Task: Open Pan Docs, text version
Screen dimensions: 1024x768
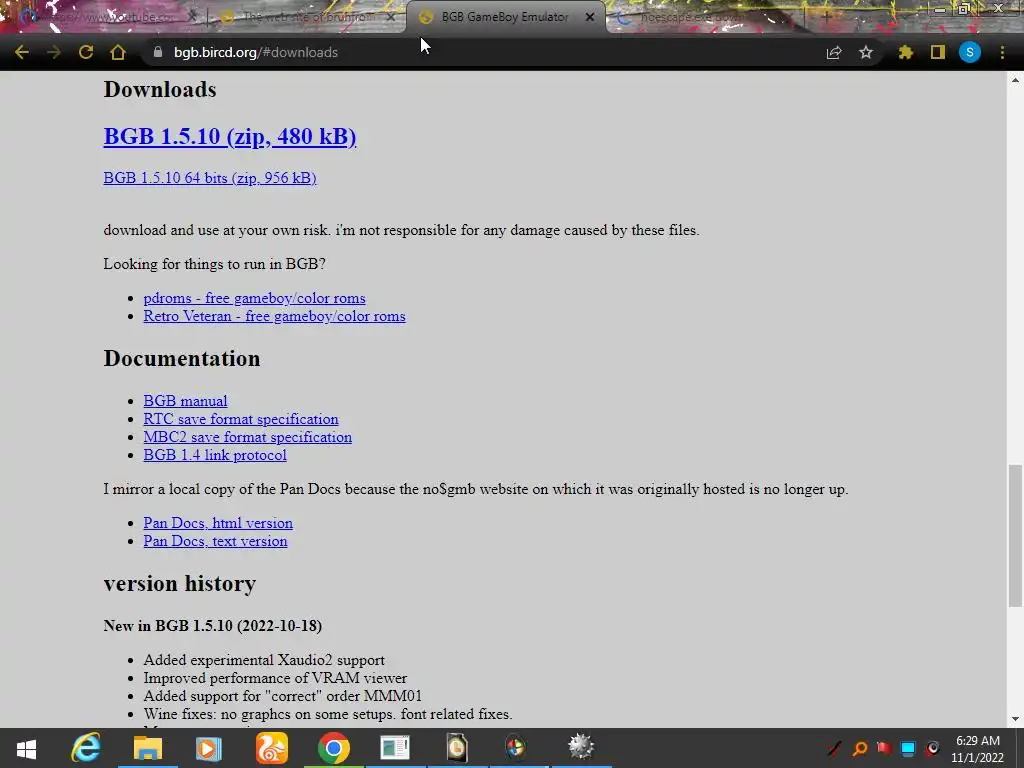Action: tap(216, 541)
